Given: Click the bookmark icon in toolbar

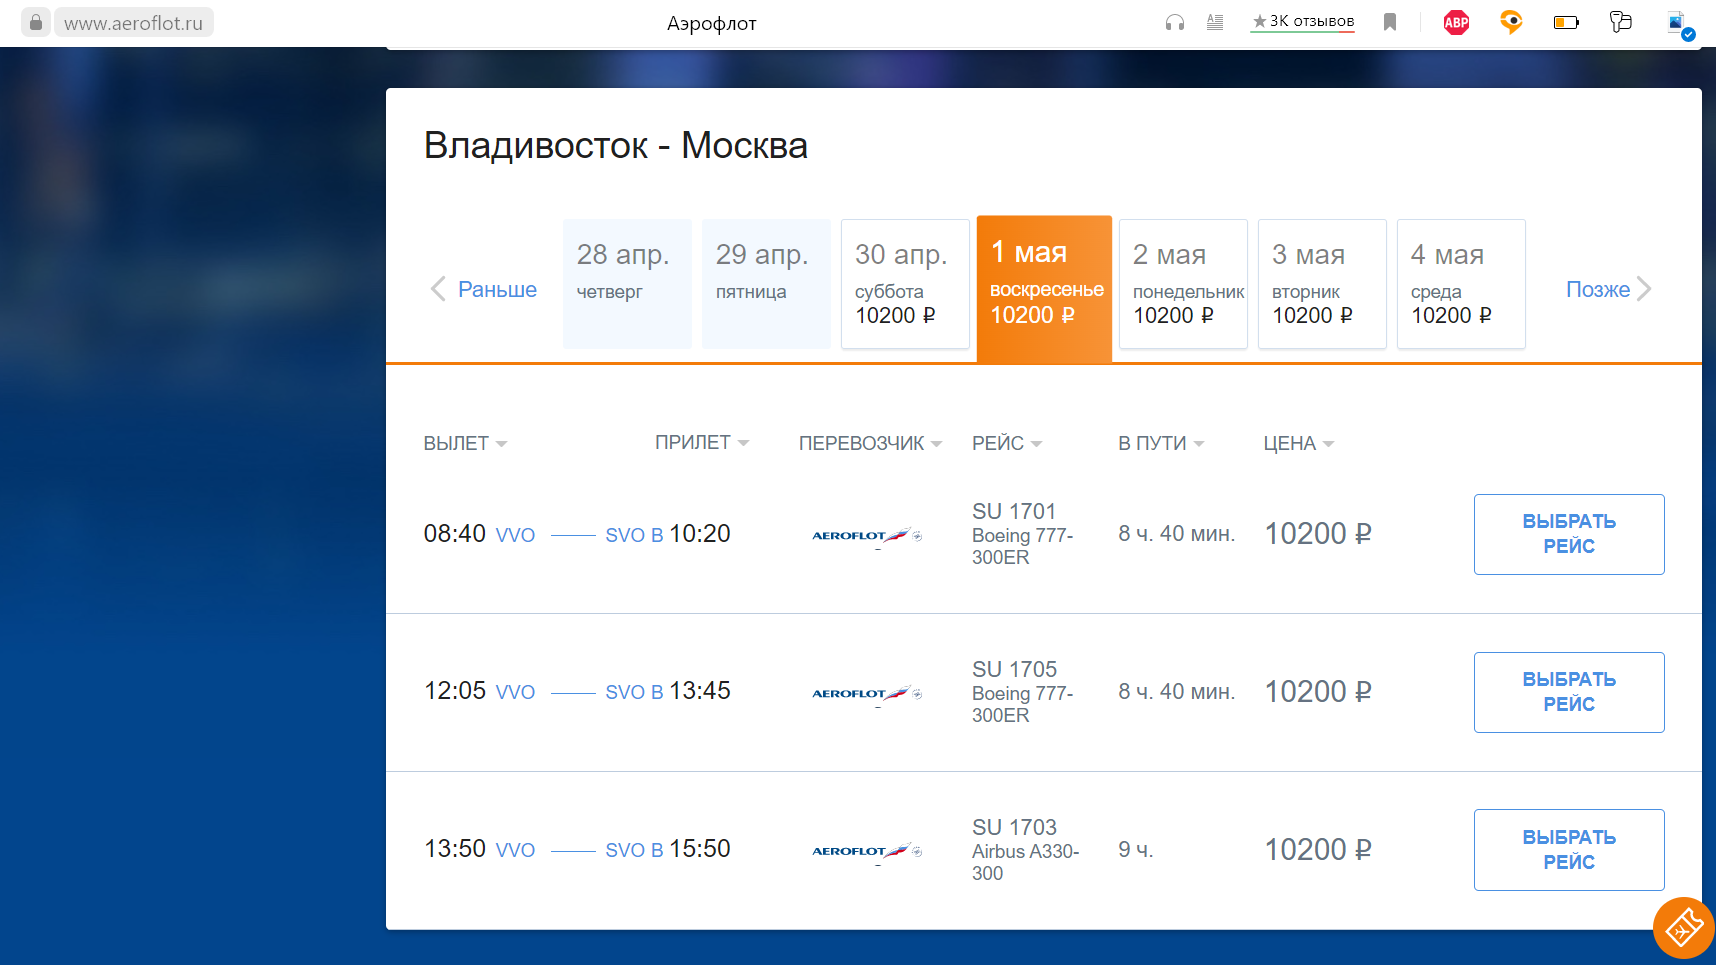Looking at the screenshot, I should point(1390,22).
